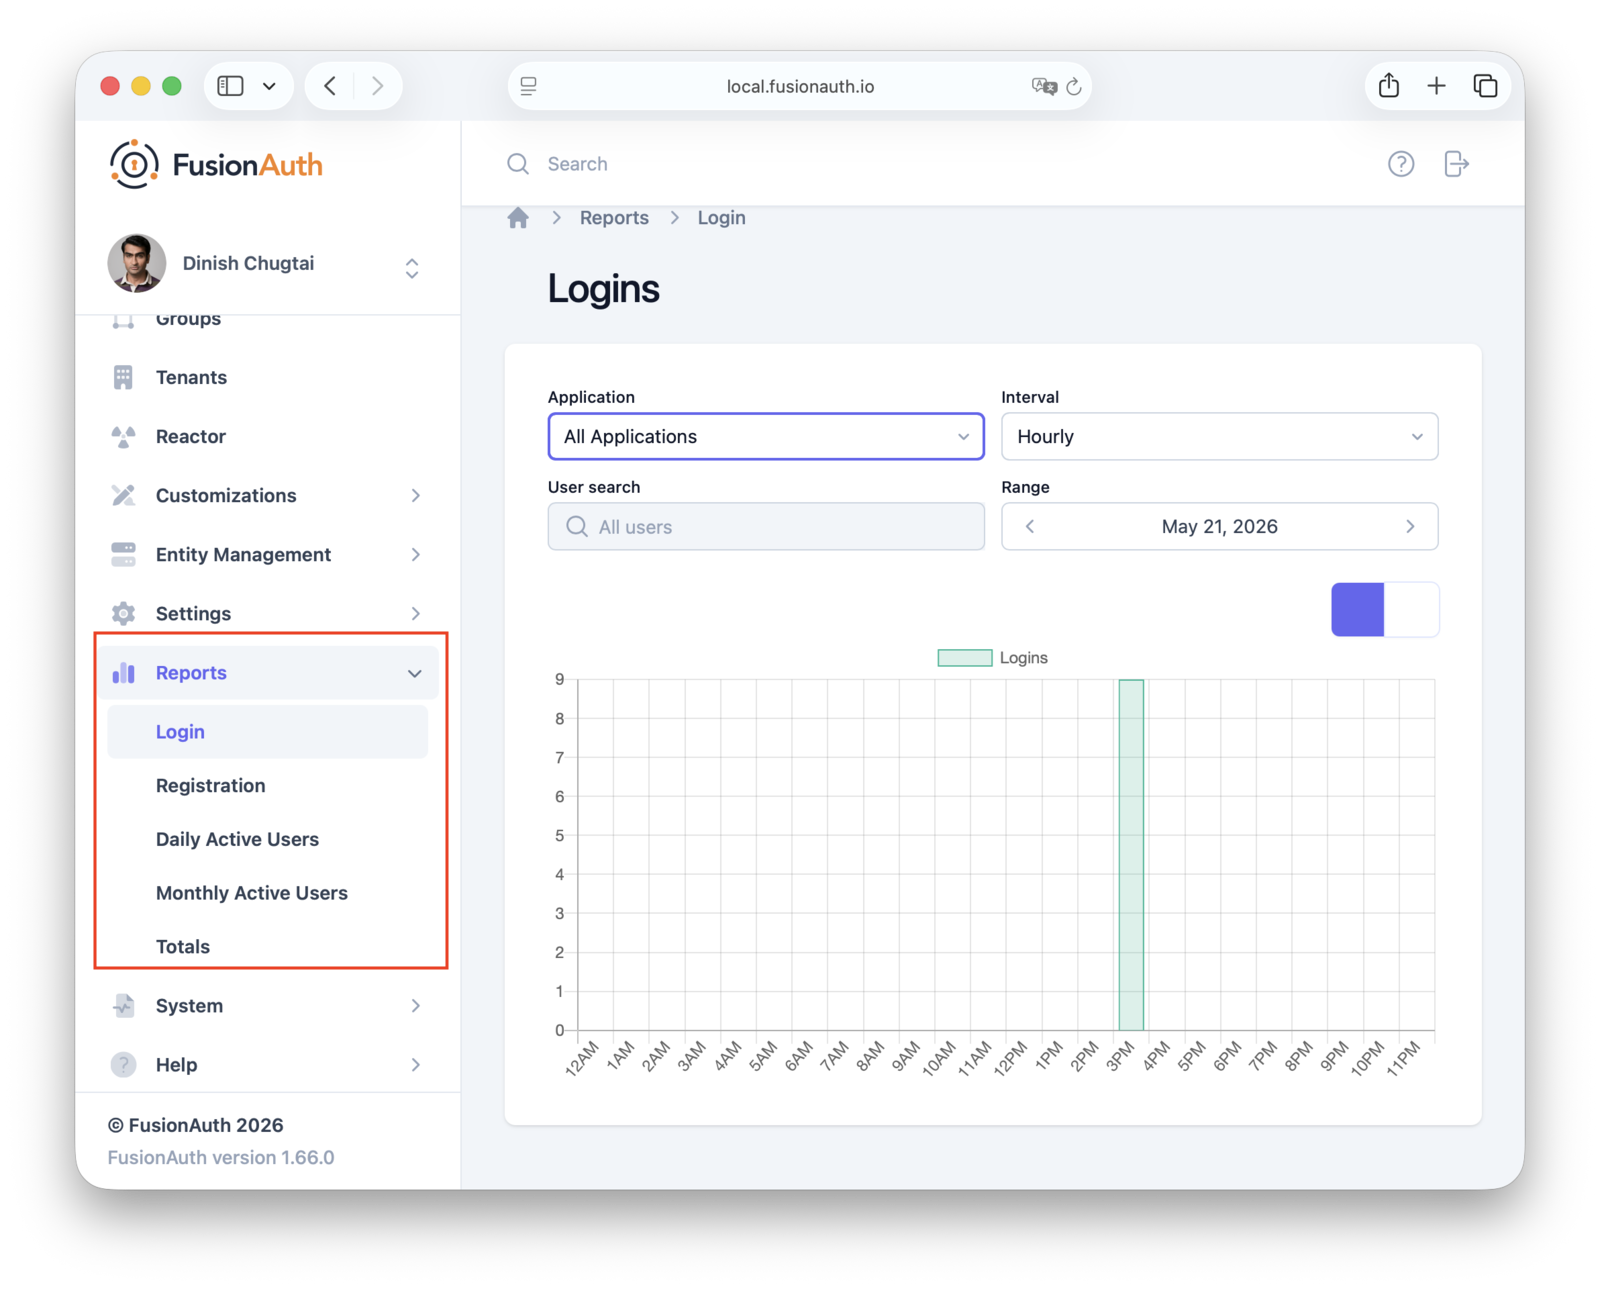
Task: Click Dinish Chugtai's profile avatar
Action: click(137, 263)
